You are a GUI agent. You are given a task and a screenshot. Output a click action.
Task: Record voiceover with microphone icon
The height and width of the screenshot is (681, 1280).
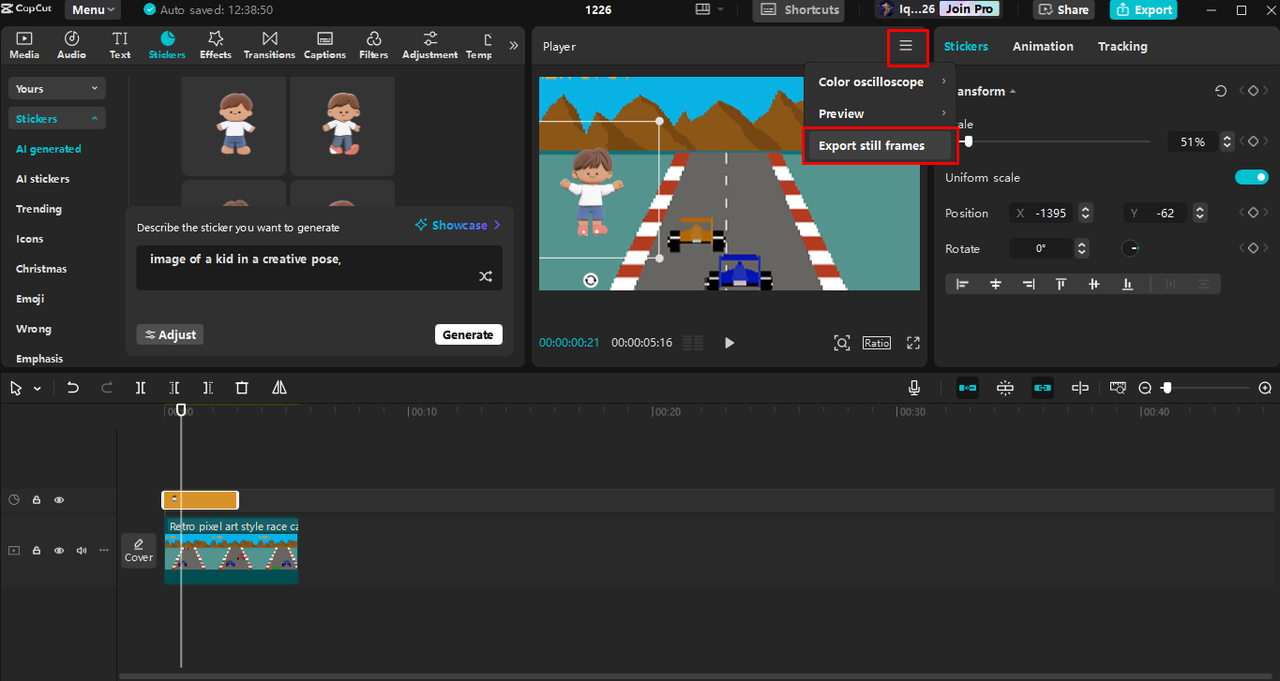point(914,388)
